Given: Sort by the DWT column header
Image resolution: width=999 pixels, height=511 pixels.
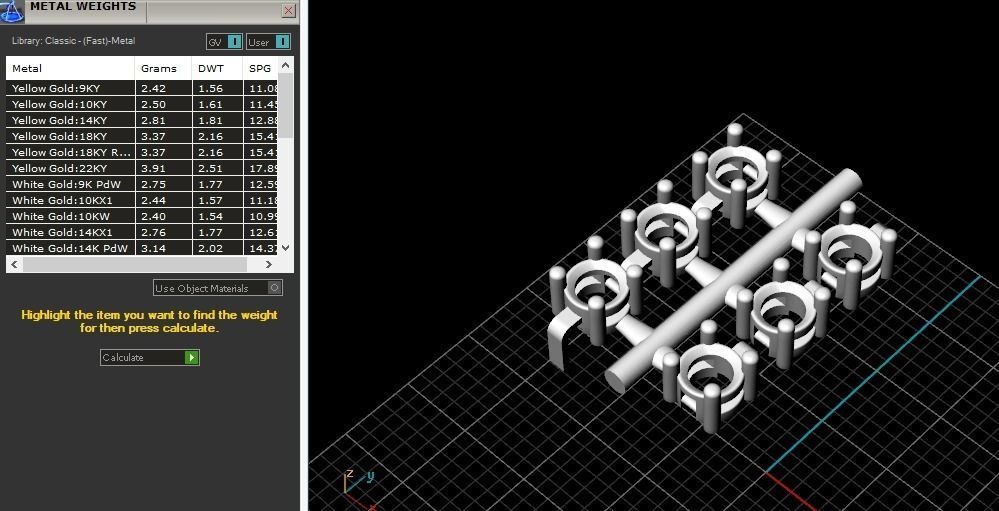Looking at the screenshot, I should click(217, 68).
